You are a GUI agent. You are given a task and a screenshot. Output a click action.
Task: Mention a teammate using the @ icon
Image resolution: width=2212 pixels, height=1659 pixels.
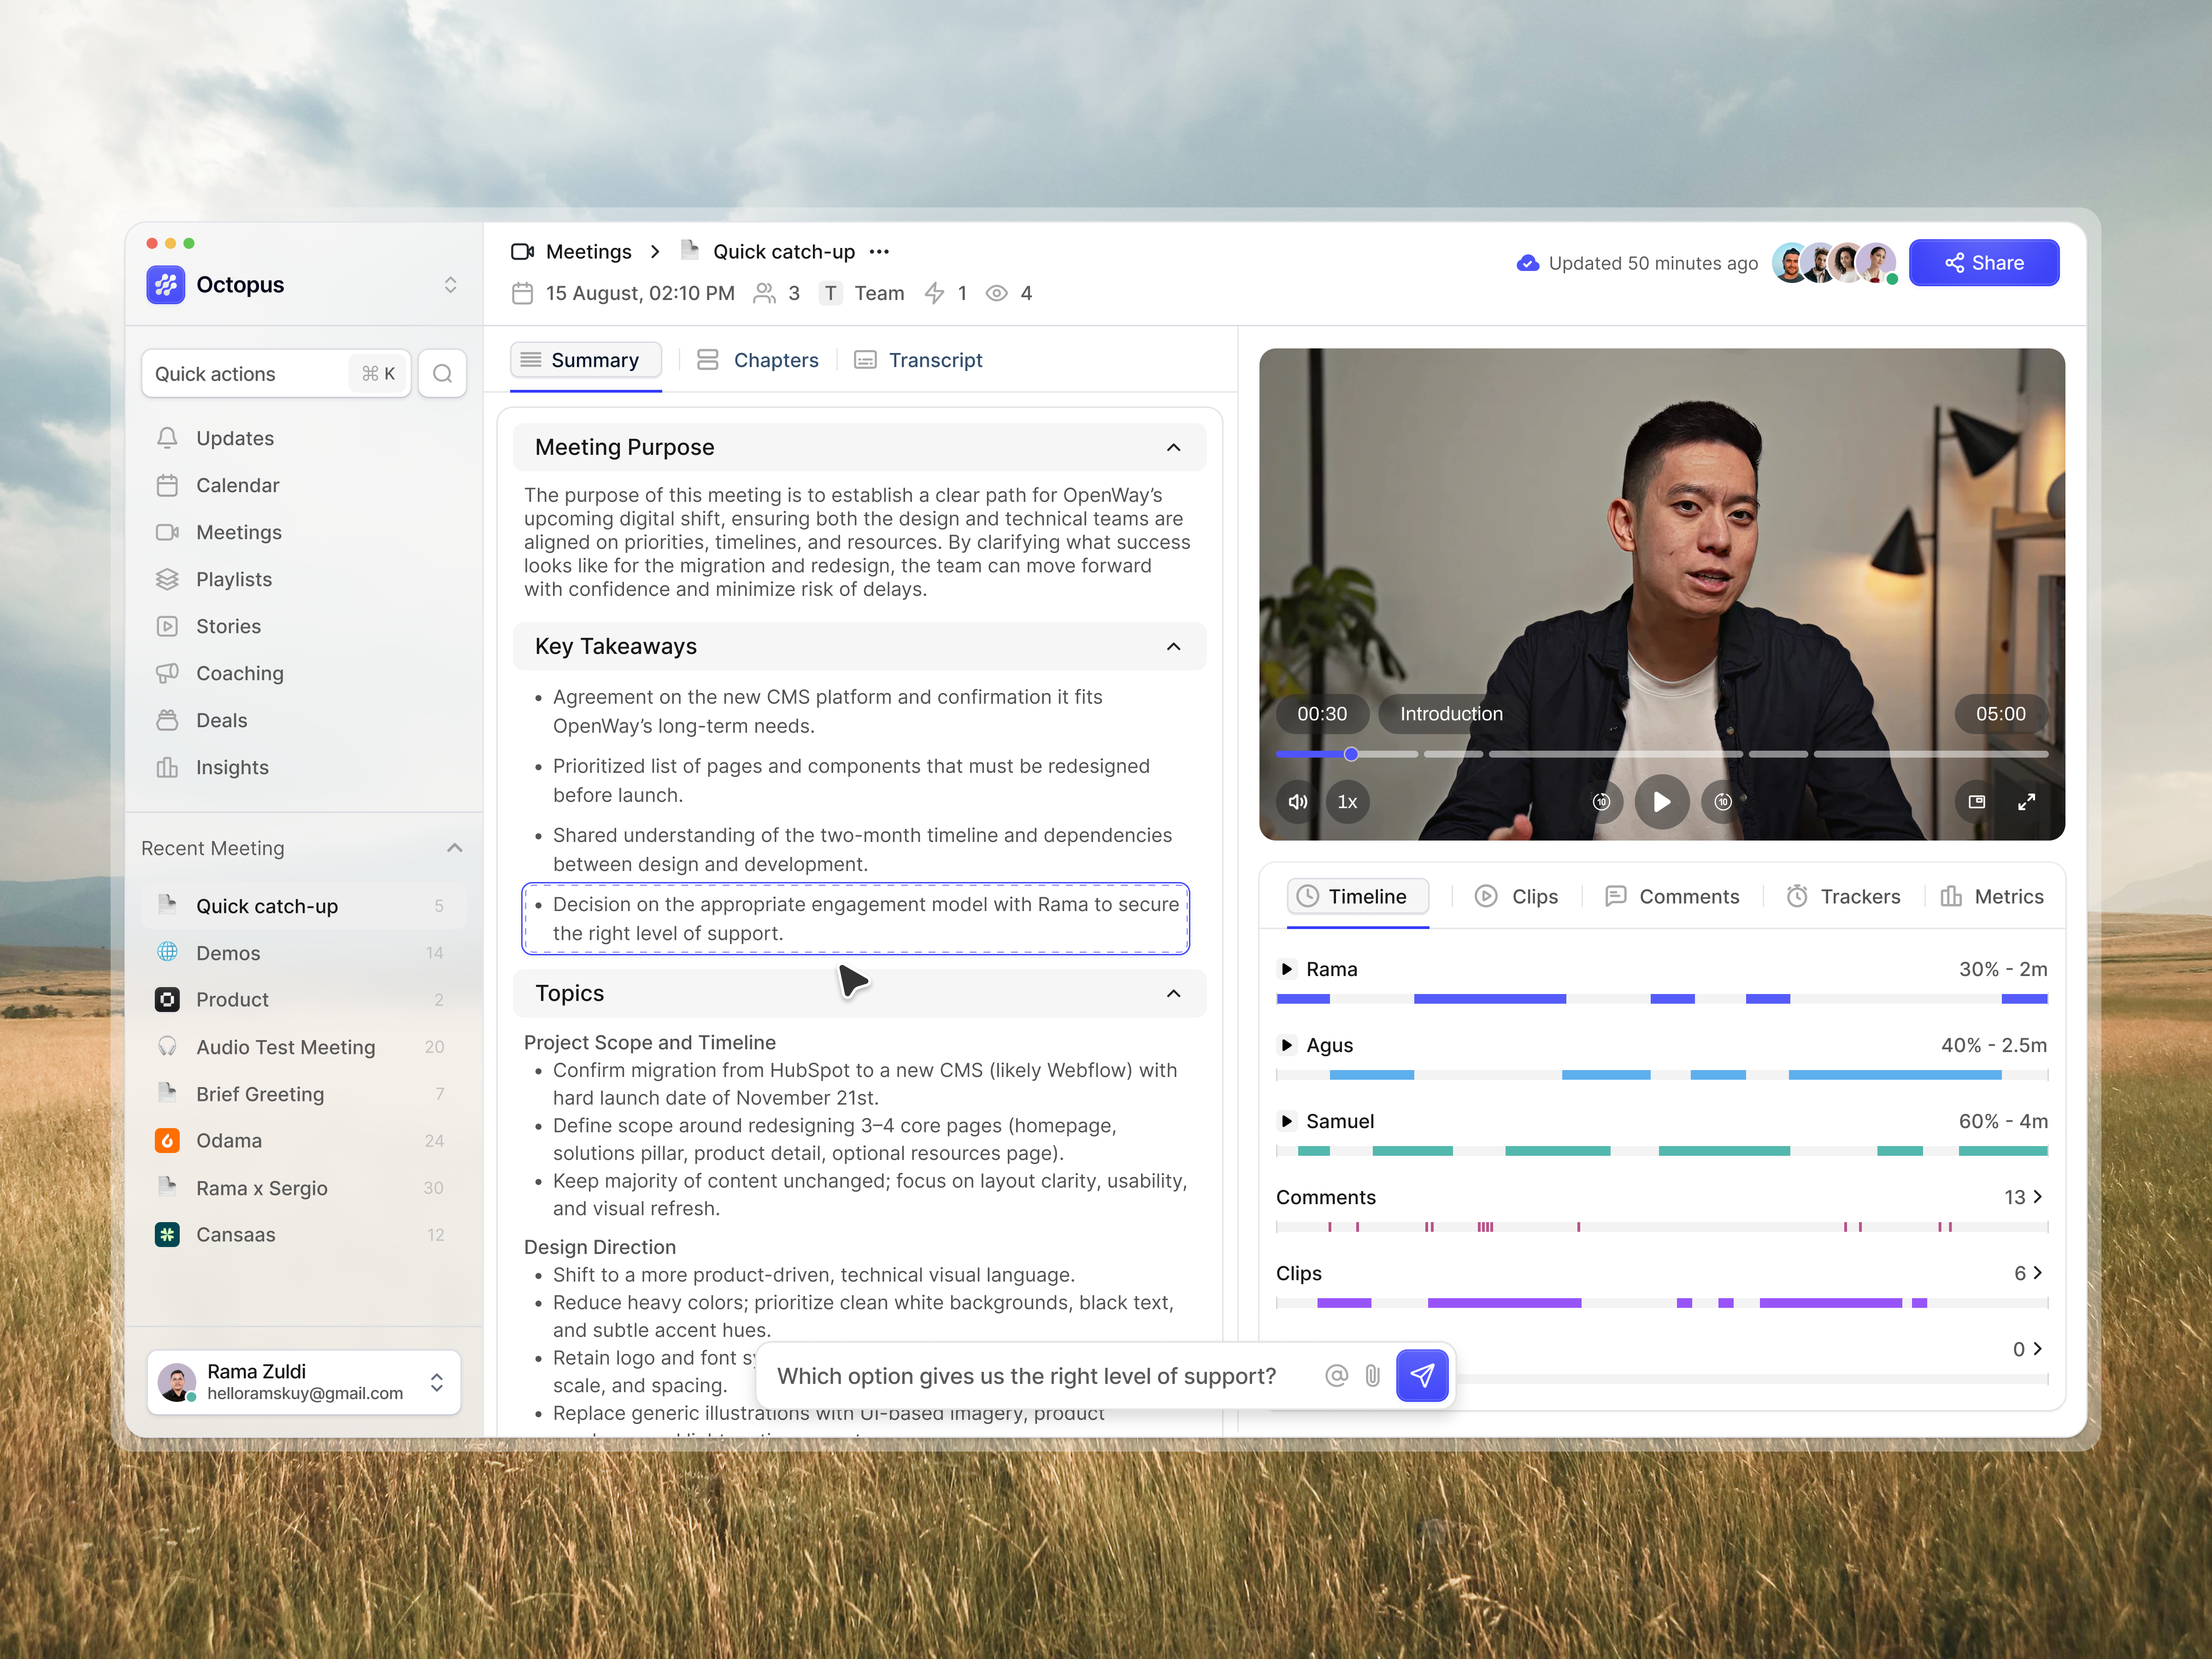[1337, 1375]
